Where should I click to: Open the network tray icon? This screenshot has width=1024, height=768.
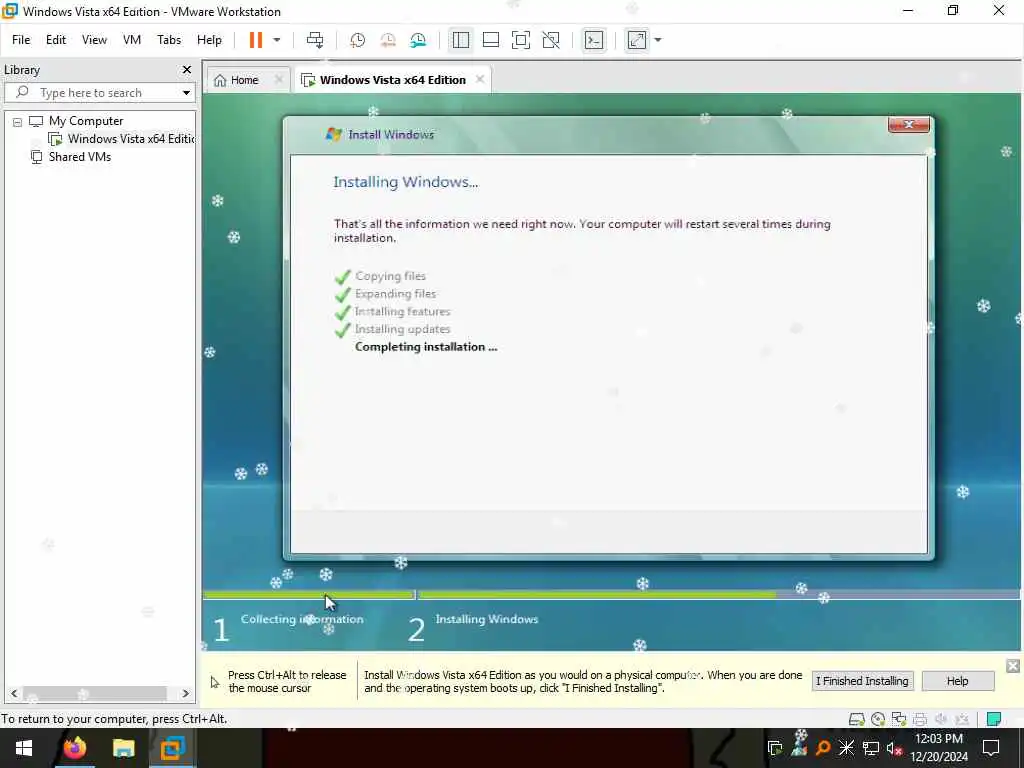tap(871, 748)
